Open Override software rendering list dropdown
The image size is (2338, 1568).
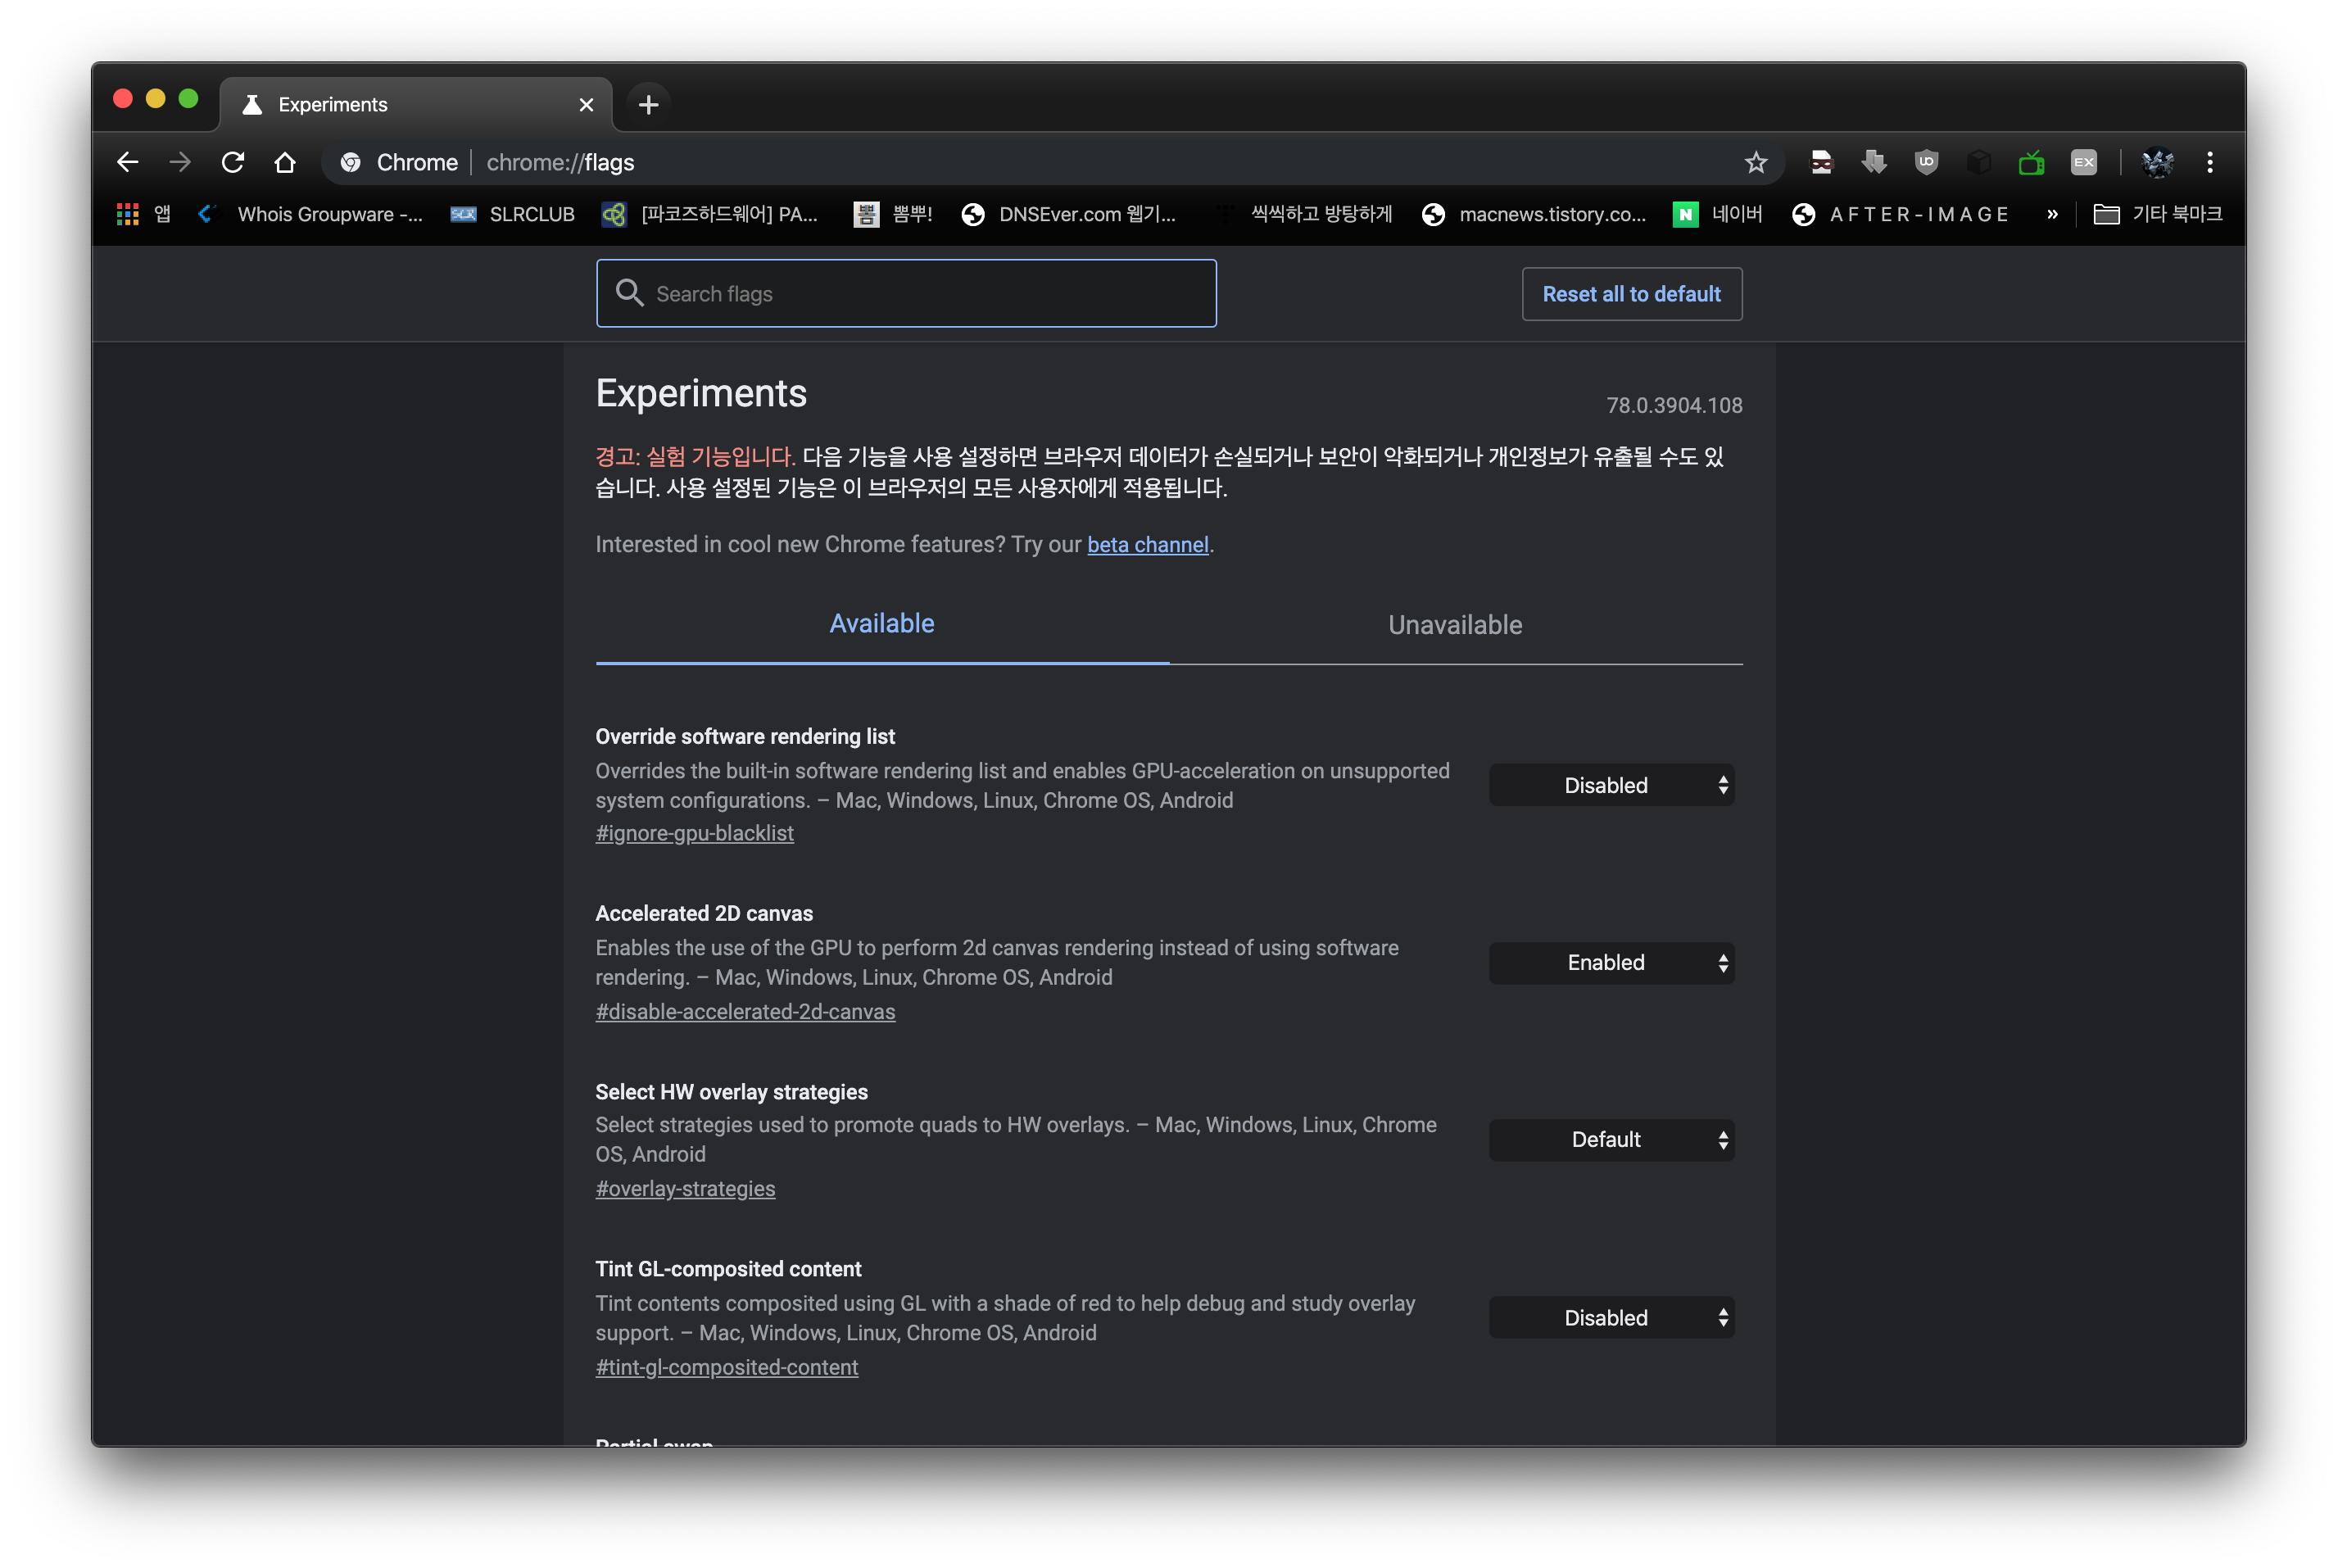[x=1611, y=785]
